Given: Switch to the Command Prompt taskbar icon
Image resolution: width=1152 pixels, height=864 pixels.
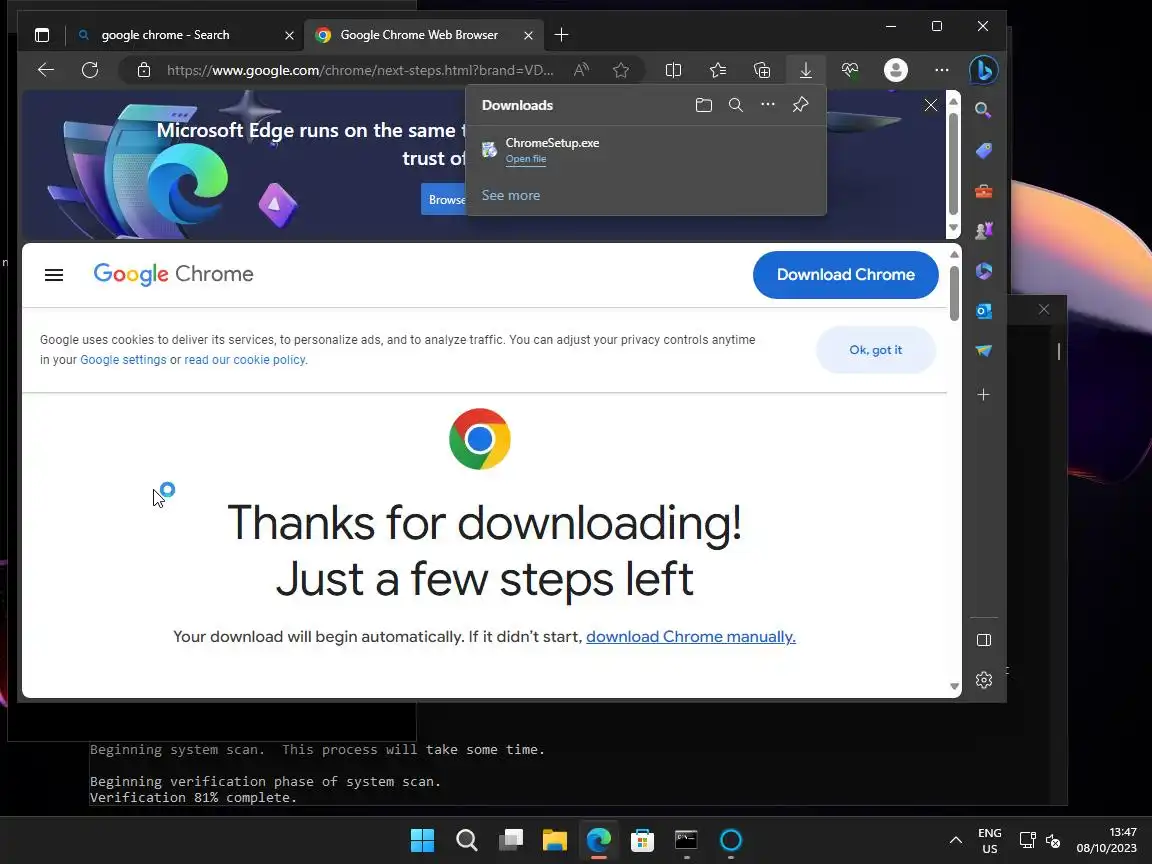Looking at the screenshot, I should [x=686, y=840].
